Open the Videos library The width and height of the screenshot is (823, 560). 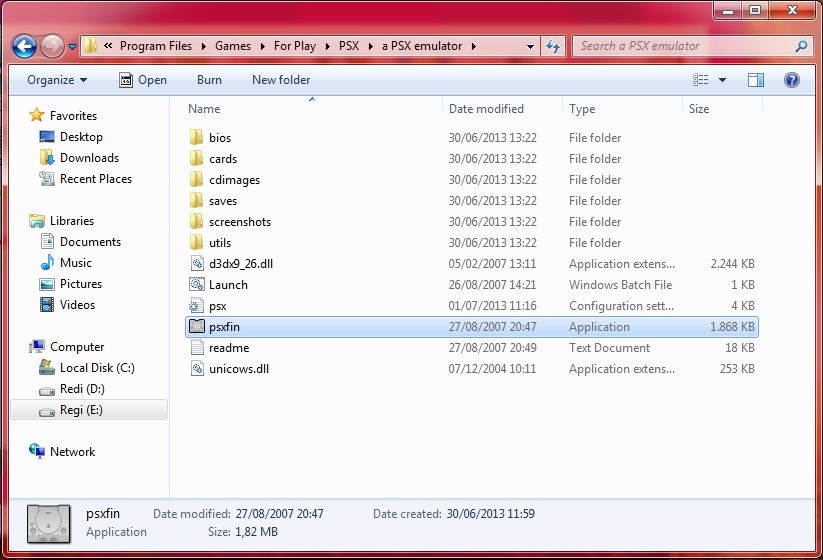click(77, 304)
